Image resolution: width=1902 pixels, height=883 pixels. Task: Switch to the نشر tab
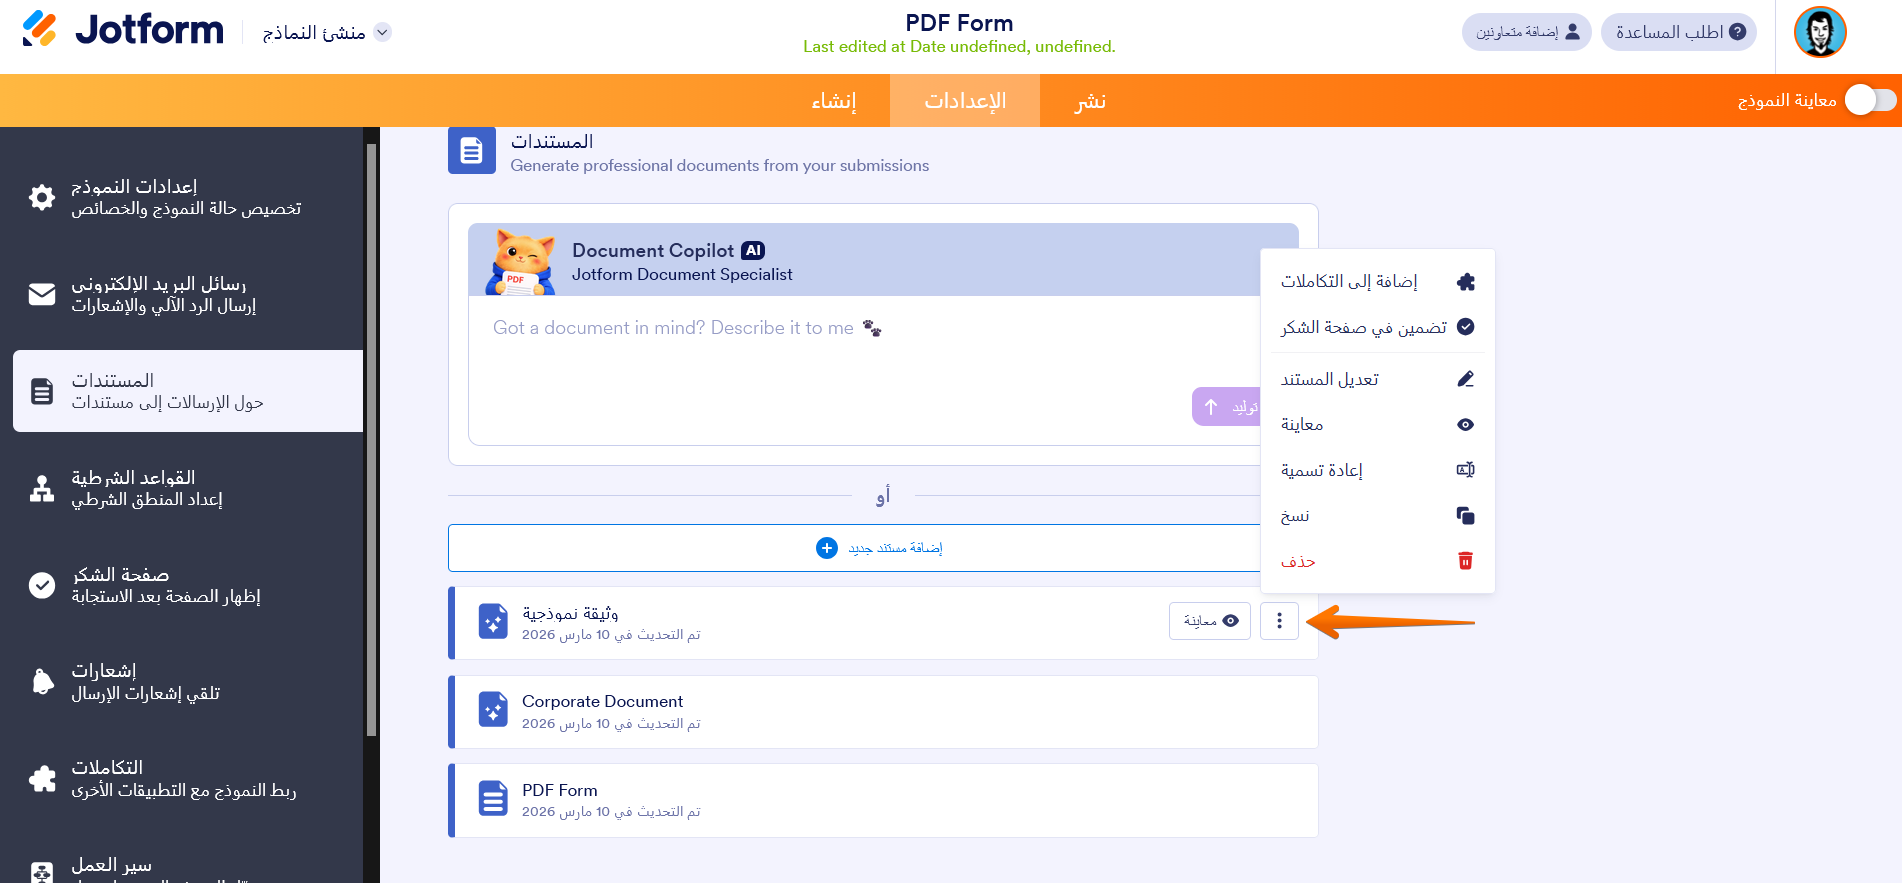[x=1090, y=100]
